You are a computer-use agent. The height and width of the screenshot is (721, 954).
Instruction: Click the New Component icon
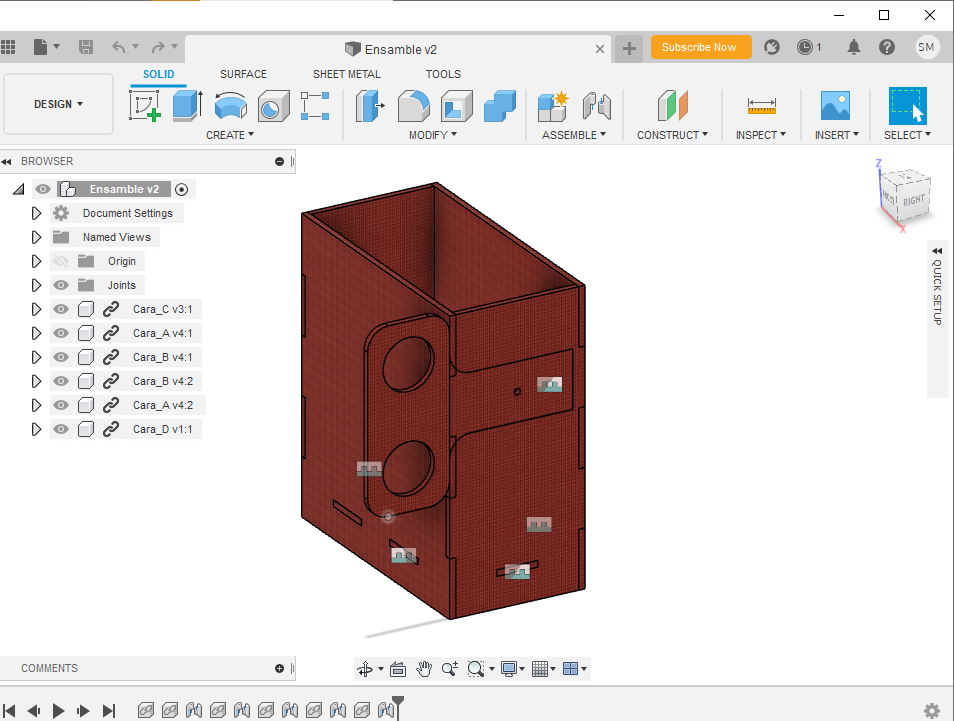pos(553,106)
